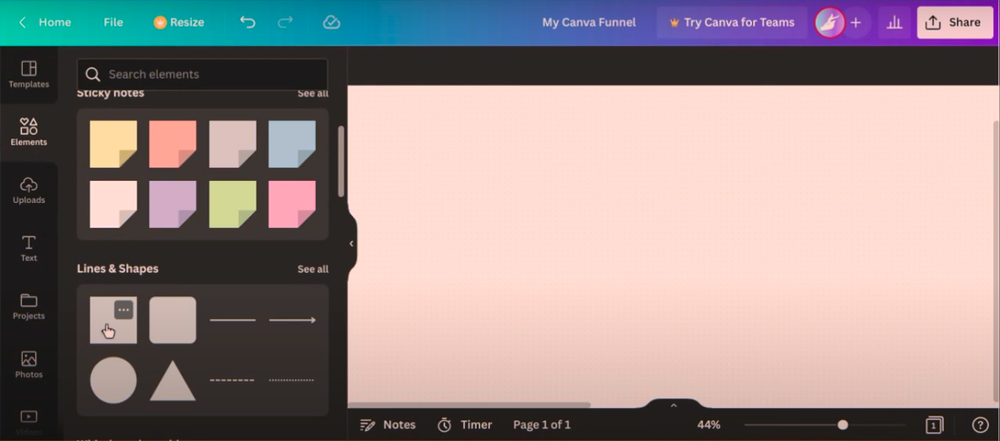Image resolution: width=1000 pixels, height=441 pixels.
Task: Click the Share button
Action: pyautogui.click(x=955, y=22)
